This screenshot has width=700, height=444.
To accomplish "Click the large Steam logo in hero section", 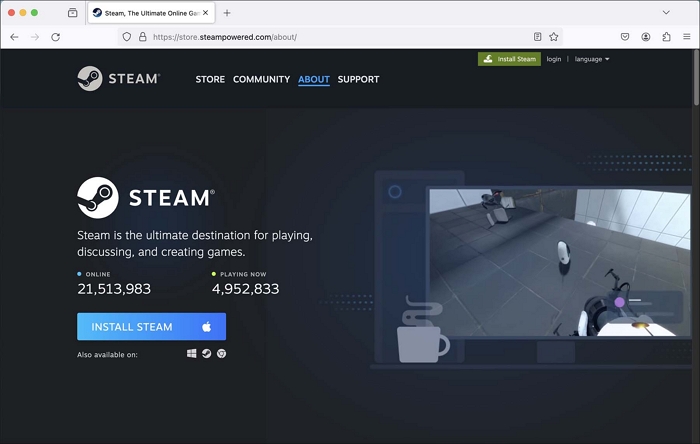I will pyautogui.click(x=146, y=198).
